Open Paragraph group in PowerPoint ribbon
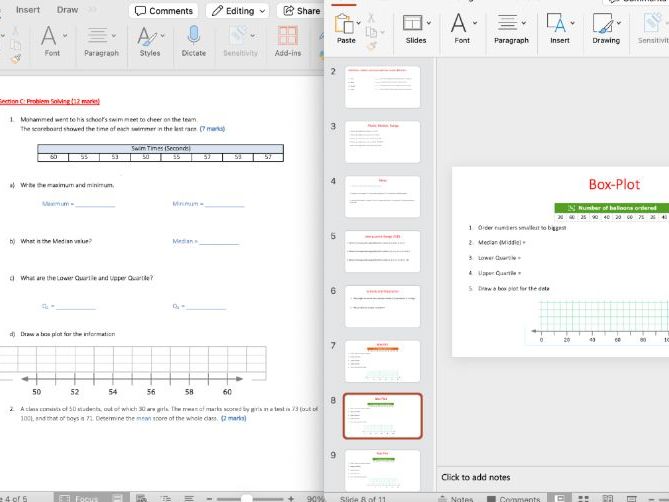 [x=511, y=29]
